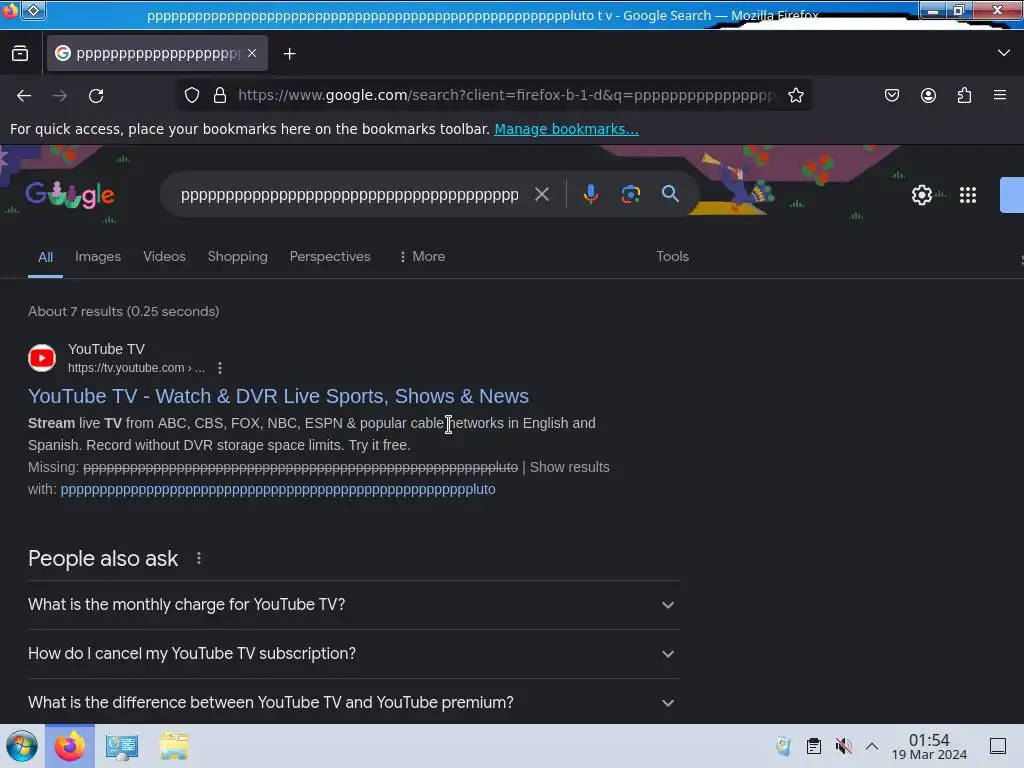Click inside the Google search text field

349,195
